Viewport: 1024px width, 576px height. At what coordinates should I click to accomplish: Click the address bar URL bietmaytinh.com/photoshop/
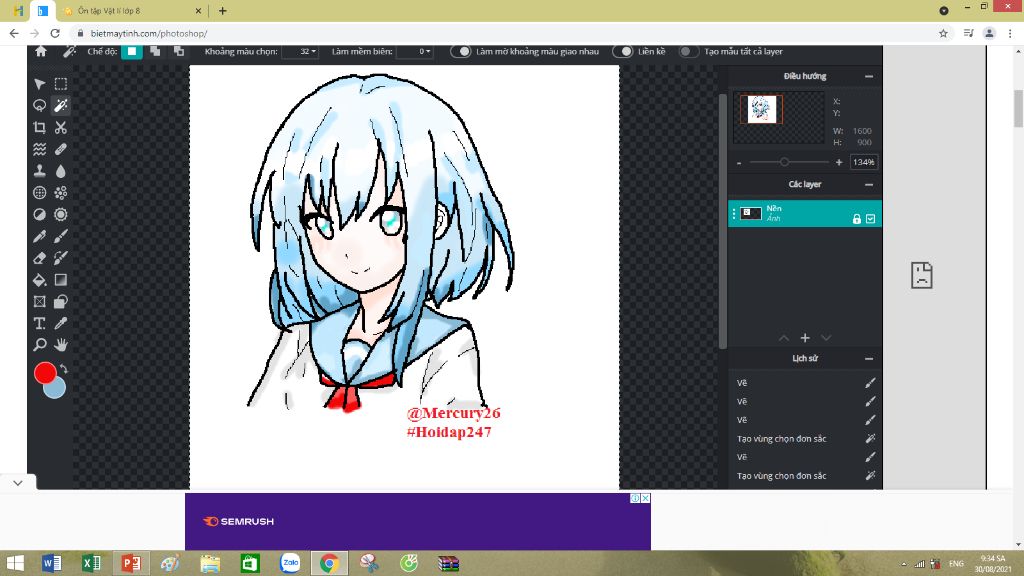[x=149, y=33]
